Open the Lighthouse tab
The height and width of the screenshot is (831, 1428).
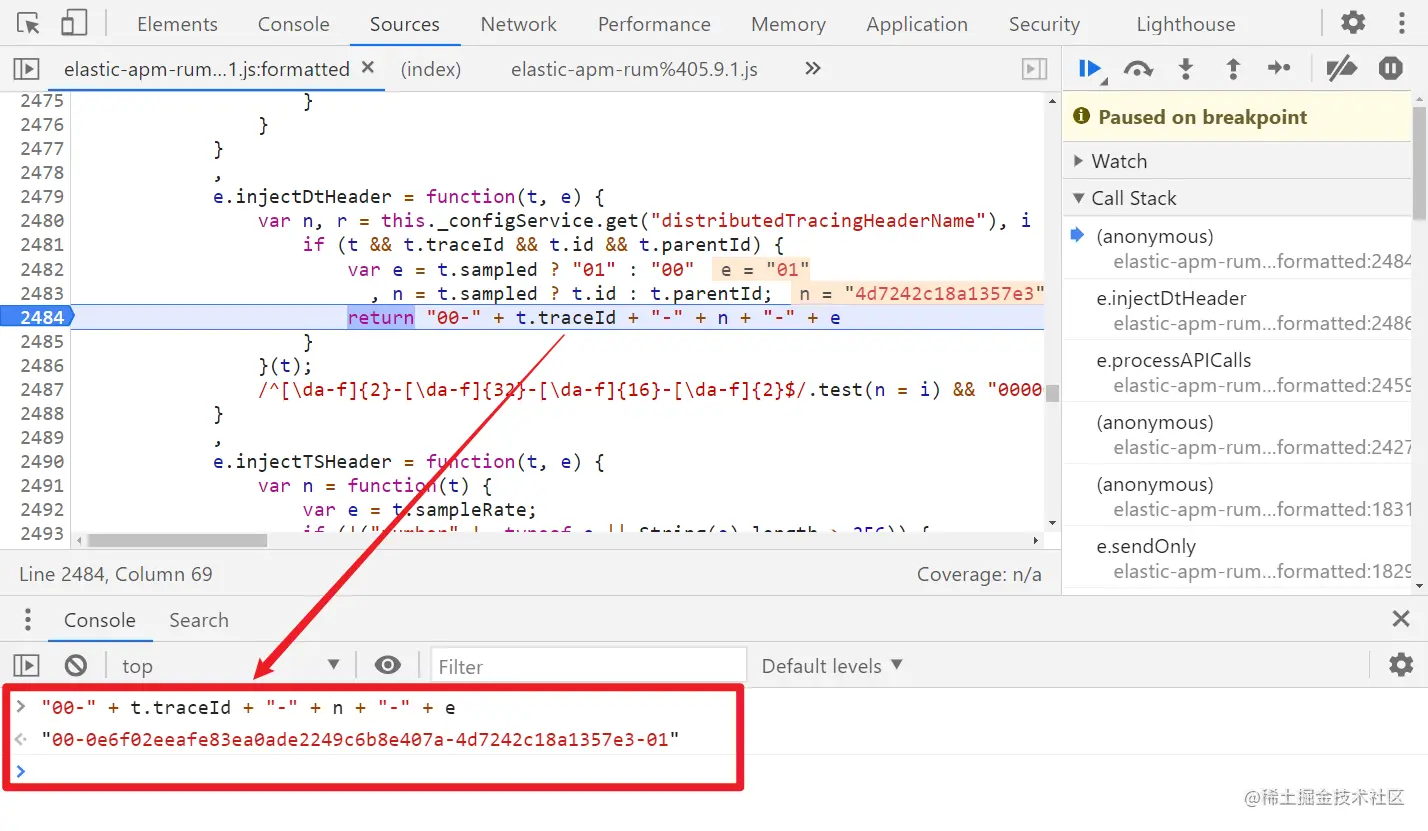1185,24
